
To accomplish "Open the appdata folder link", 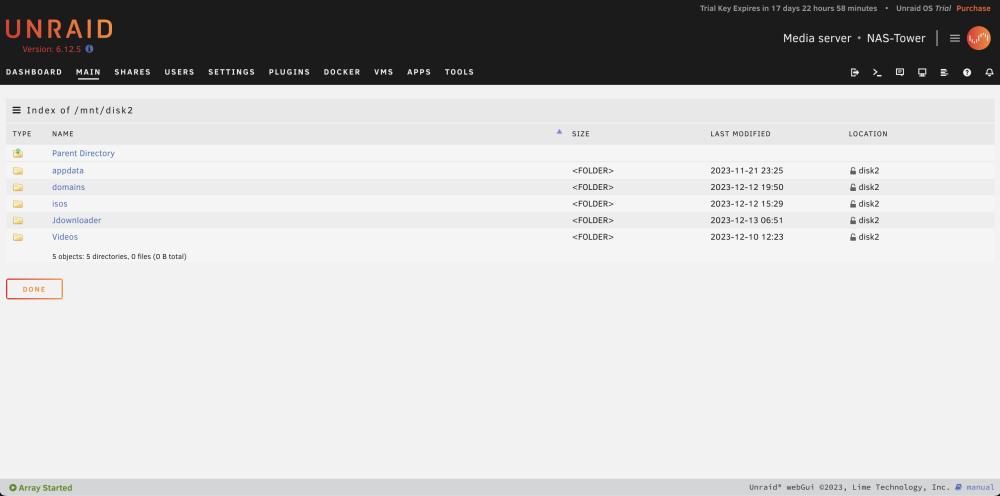I will pos(68,171).
